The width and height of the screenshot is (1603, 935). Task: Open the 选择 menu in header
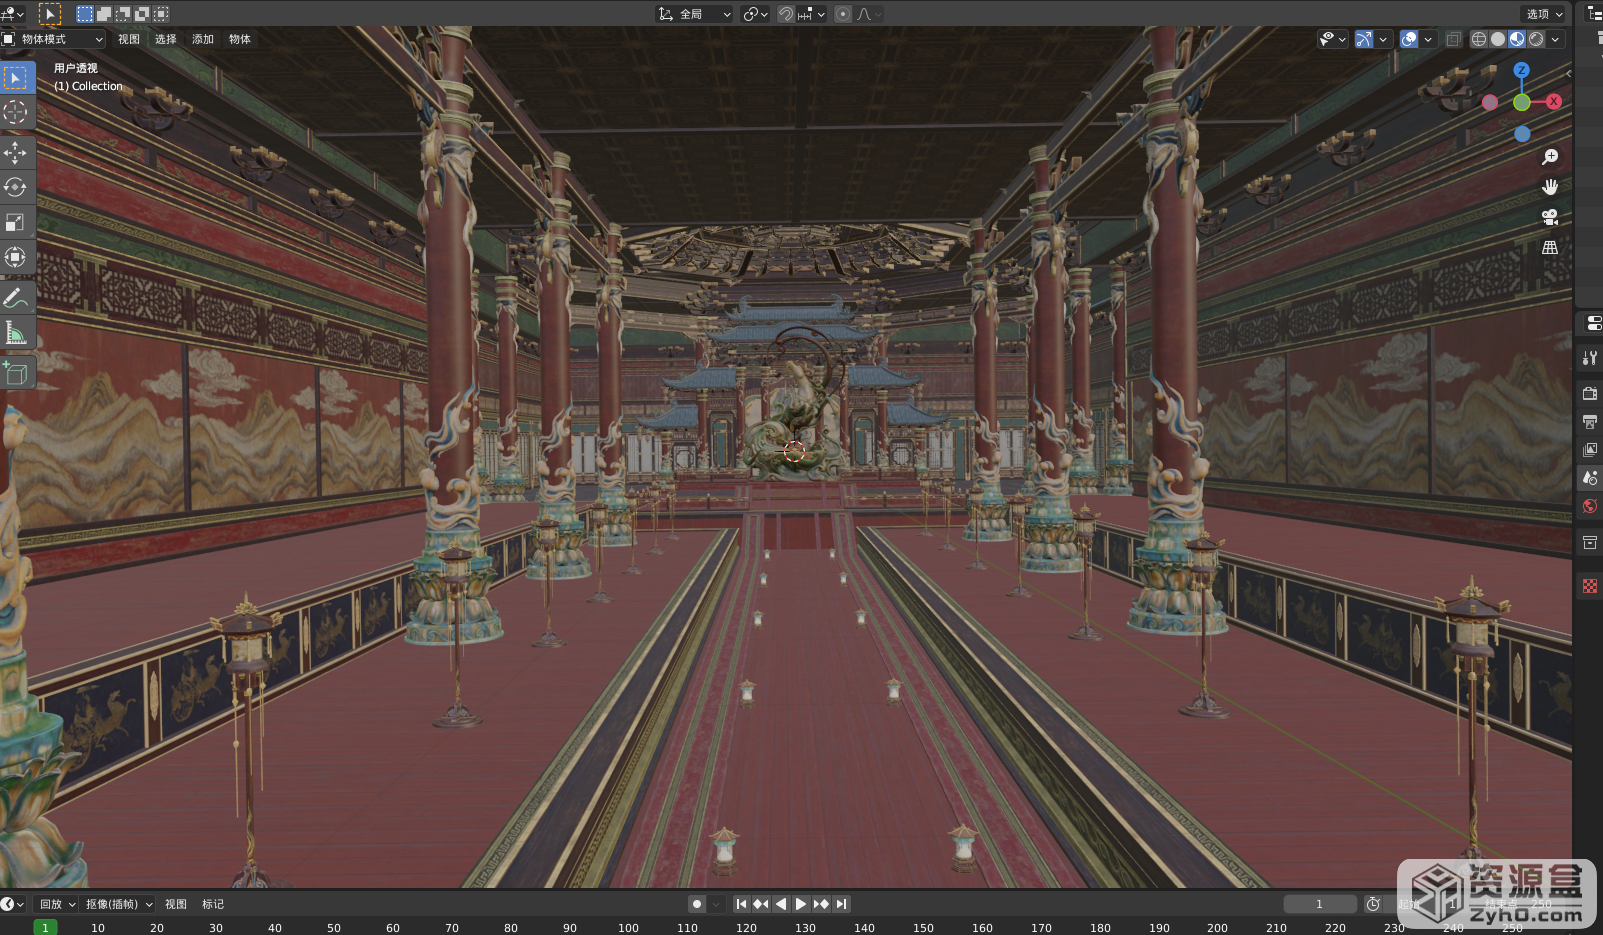(x=166, y=39)
